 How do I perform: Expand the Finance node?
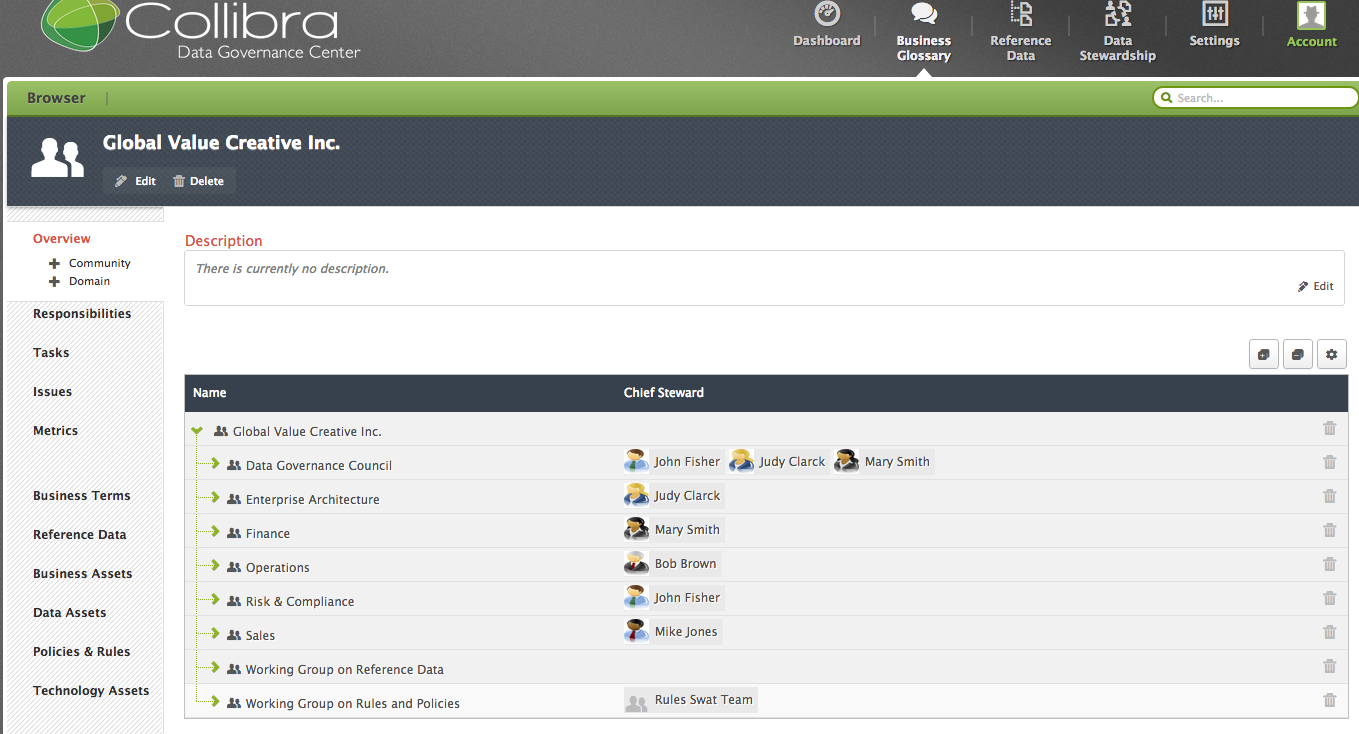(215, 532)
